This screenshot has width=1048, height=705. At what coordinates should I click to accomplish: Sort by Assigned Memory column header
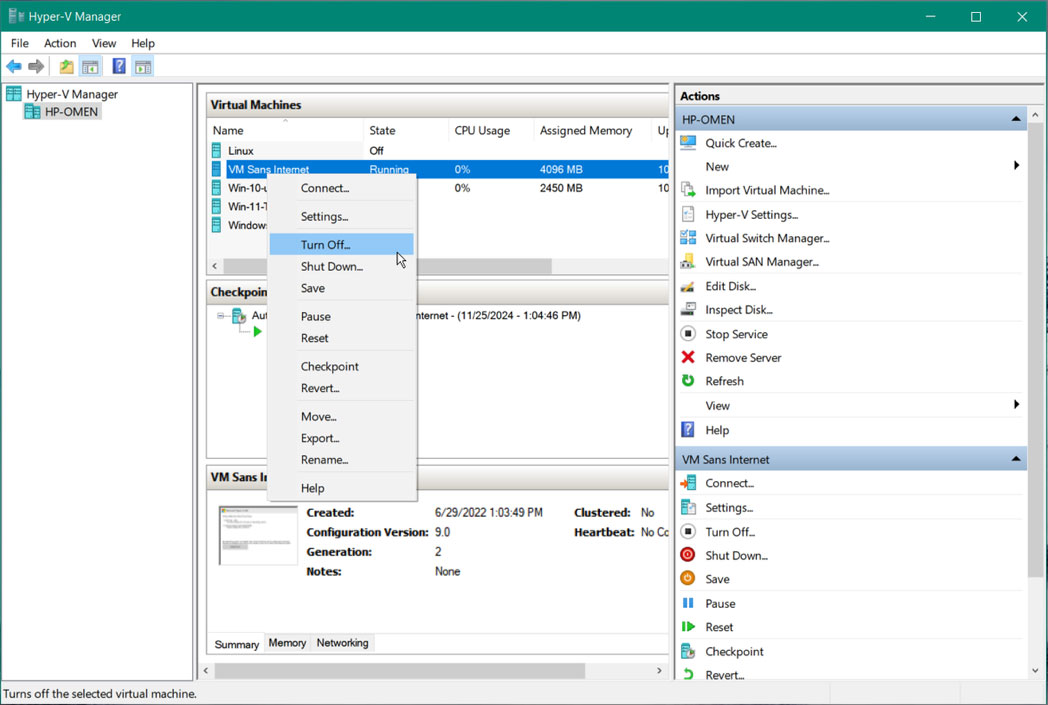click(x=592, y=130)
